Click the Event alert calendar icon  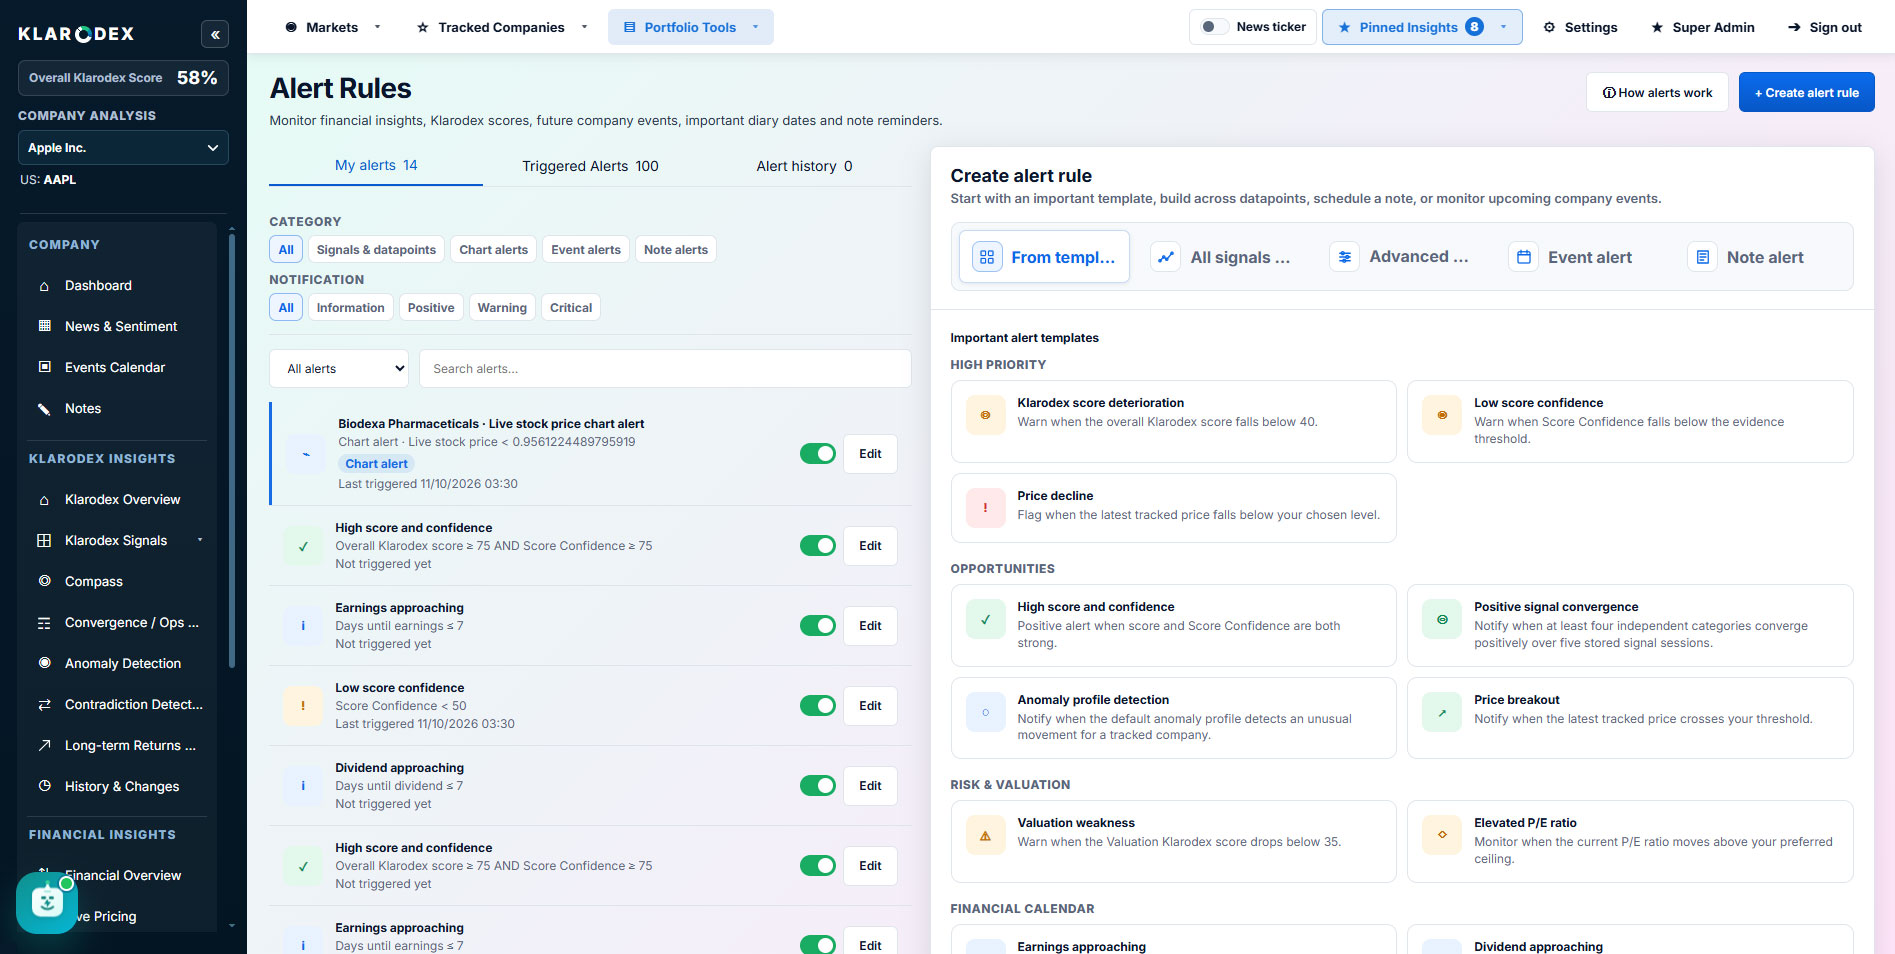(1523, 257)
